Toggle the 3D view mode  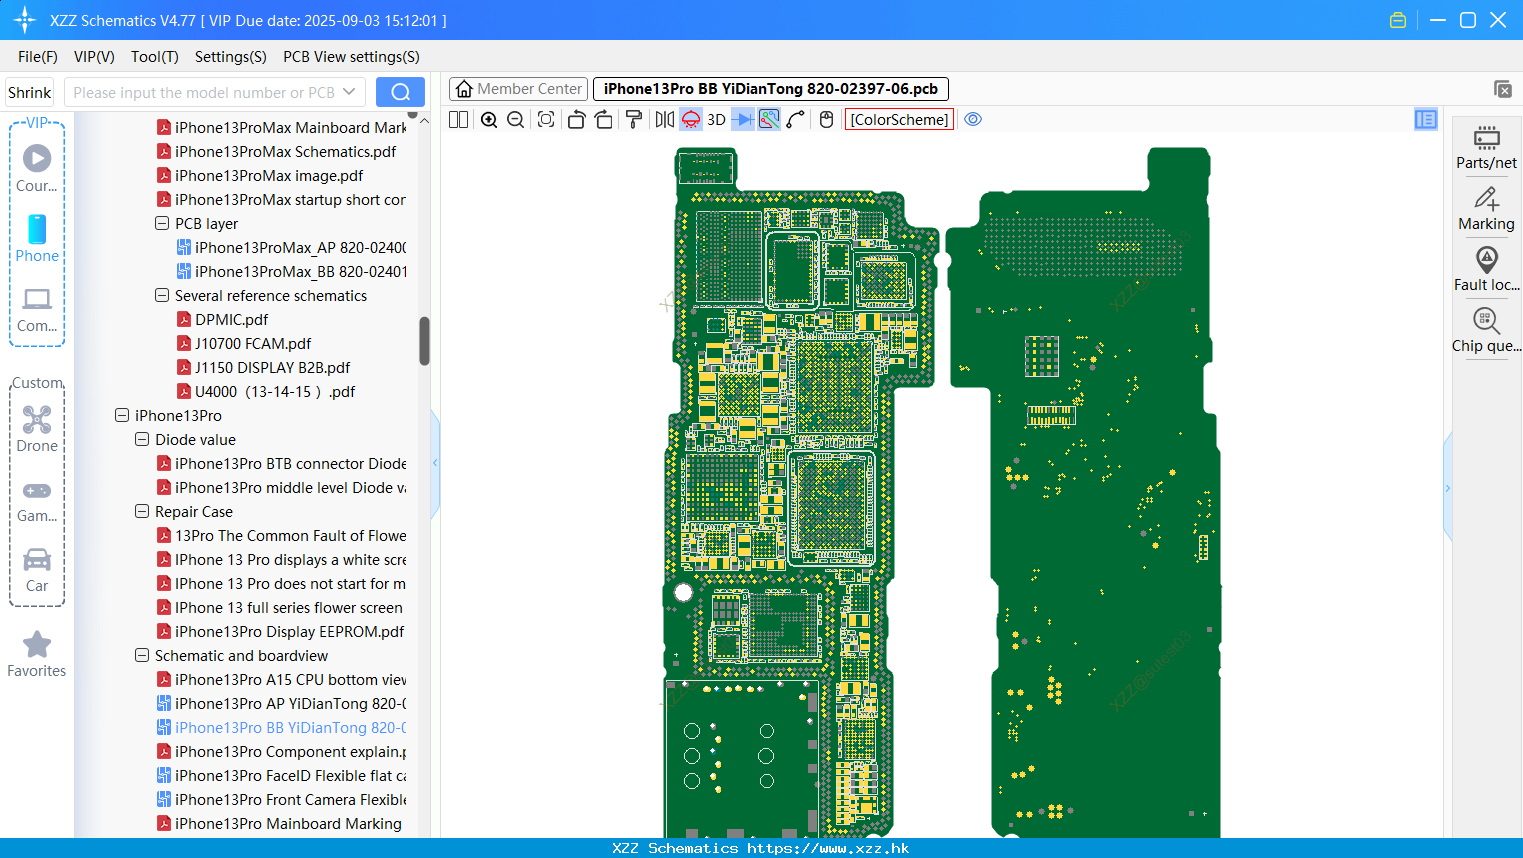(716, 120)
